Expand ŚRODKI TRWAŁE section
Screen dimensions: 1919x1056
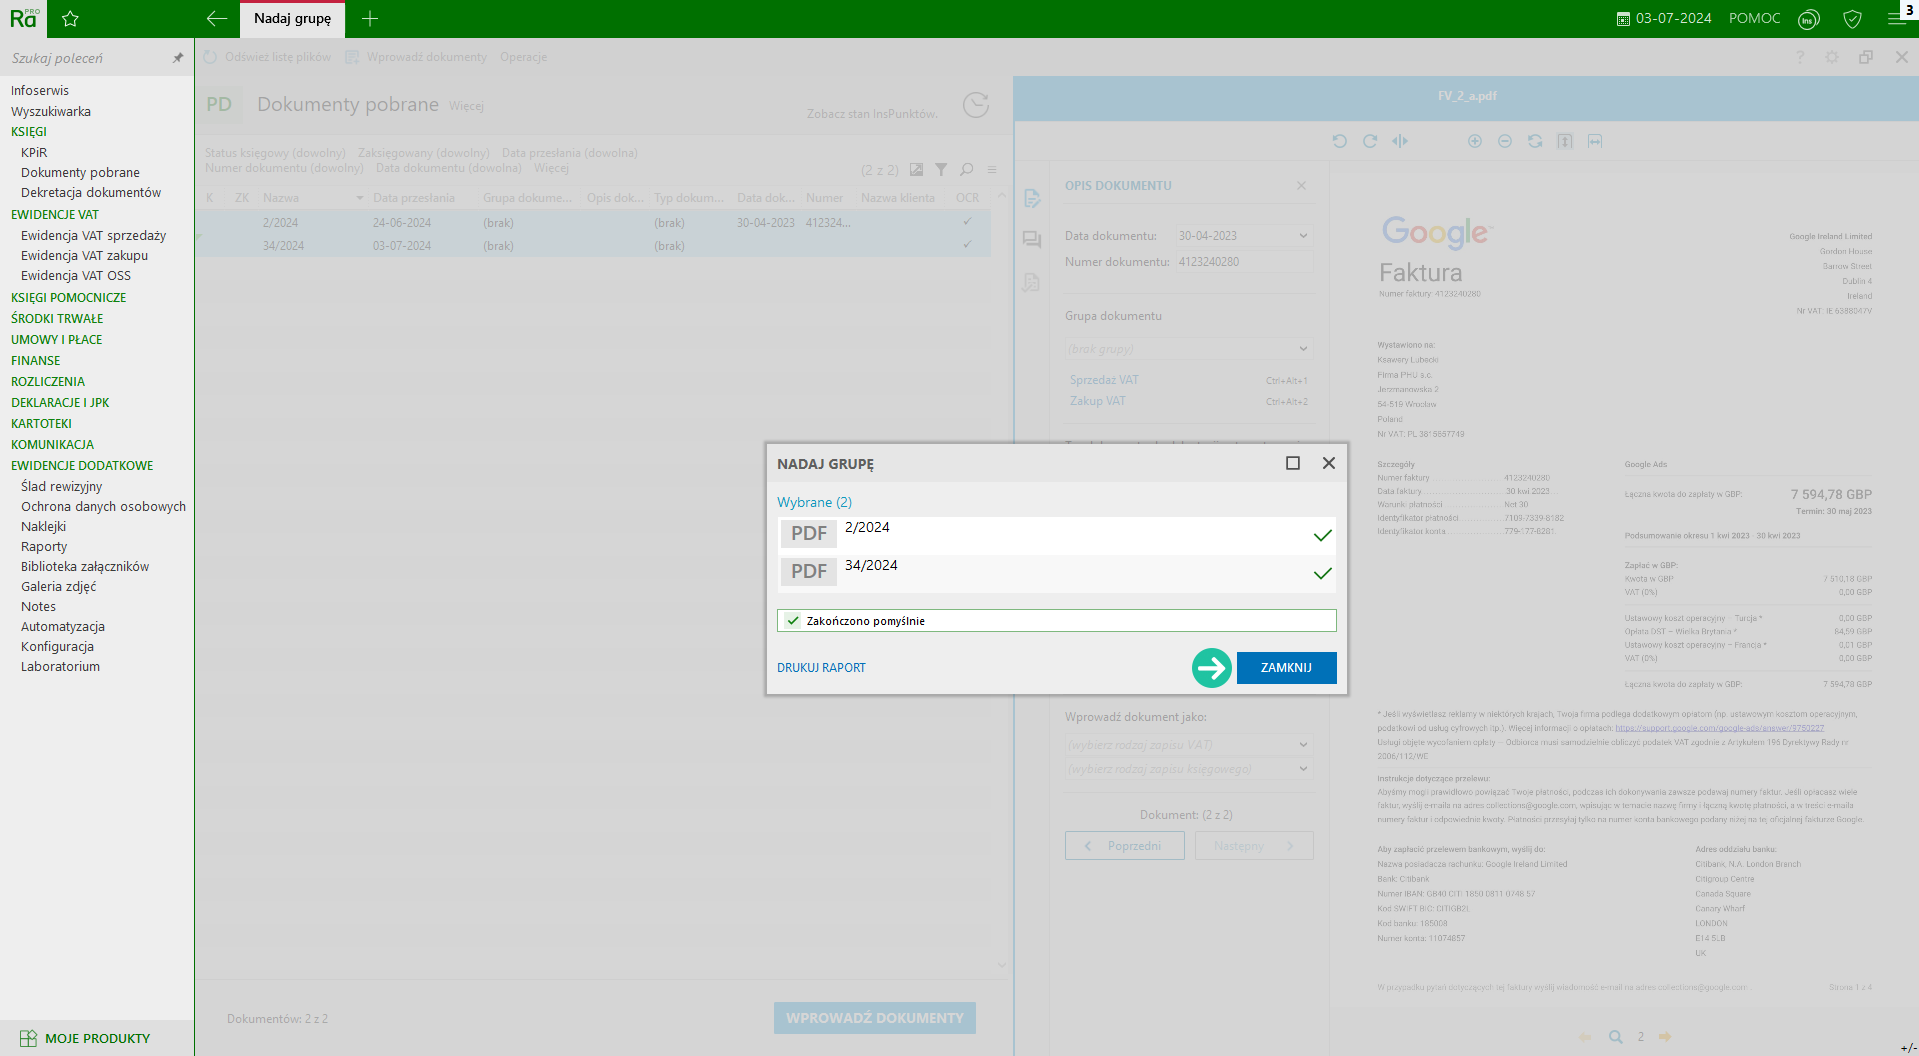tap(57, 318)
